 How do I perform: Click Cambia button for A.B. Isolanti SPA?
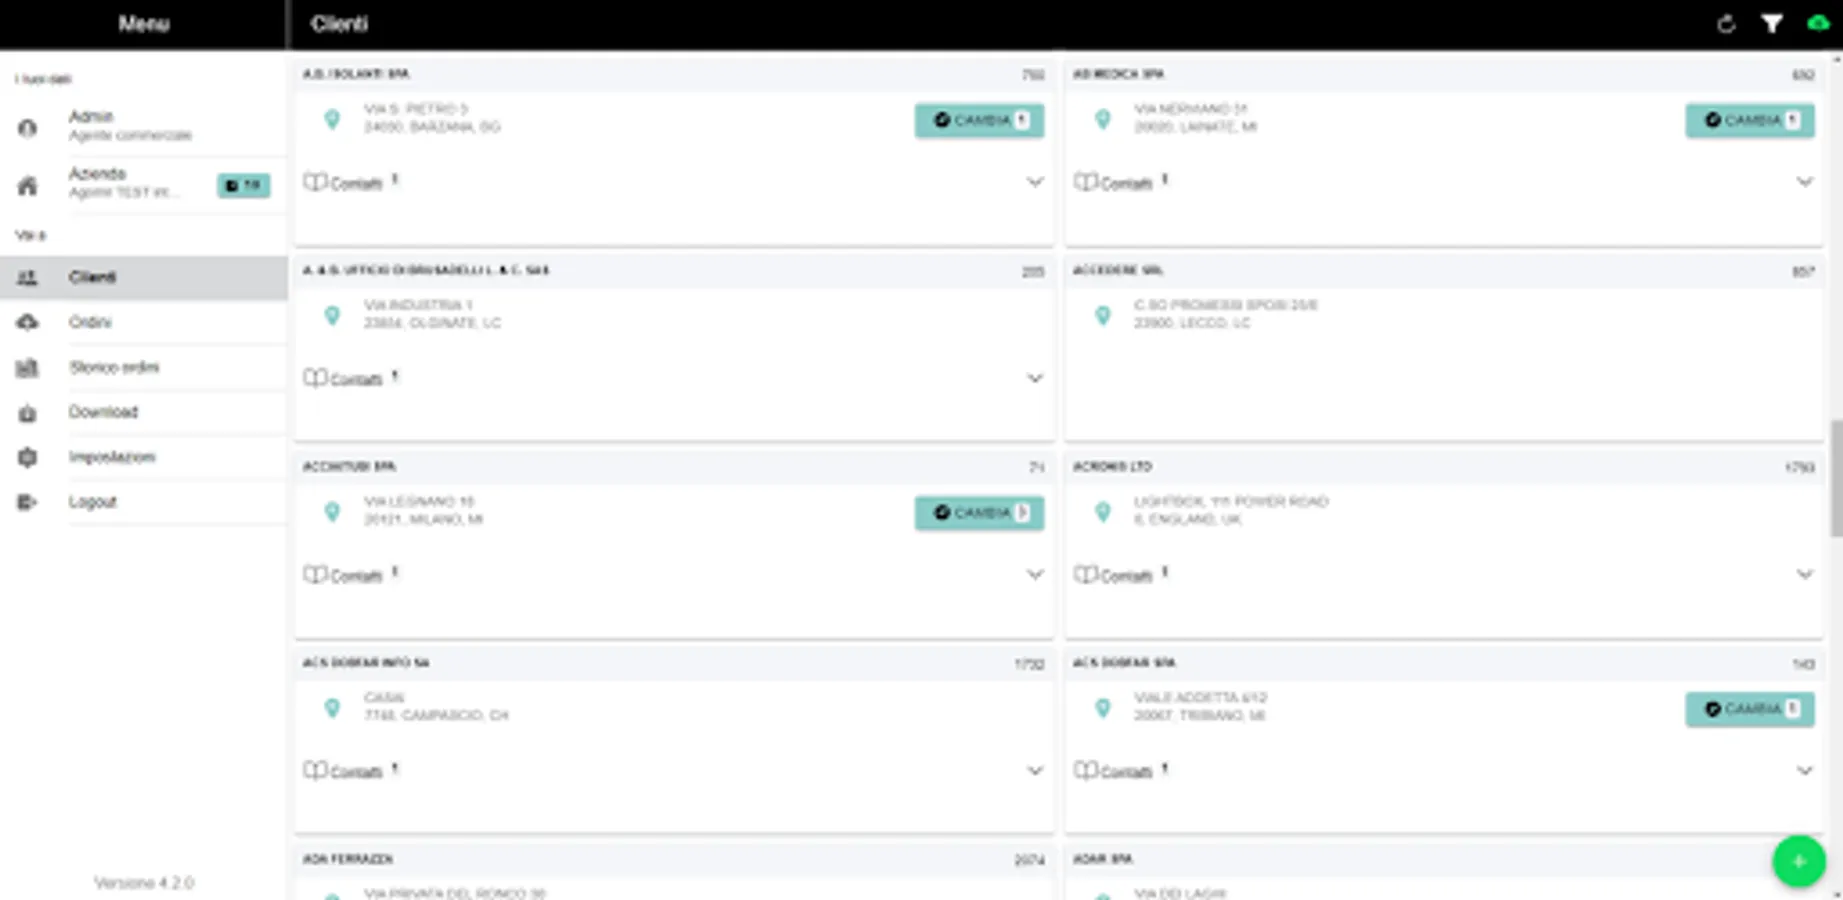pyautogui.click(x=979, y=120)
